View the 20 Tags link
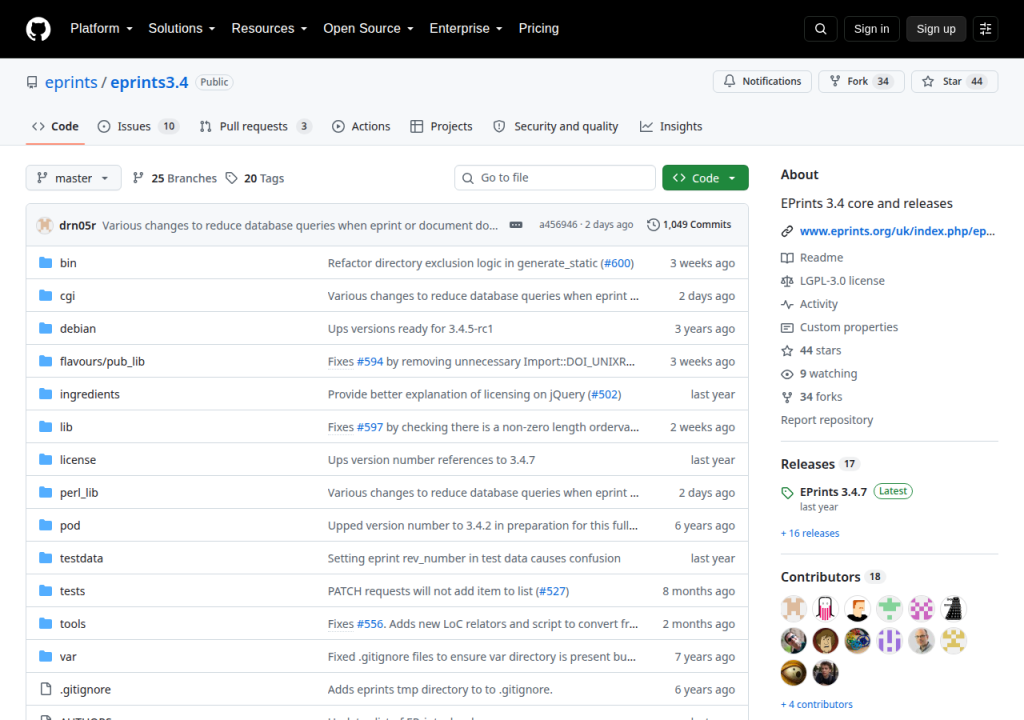This screenshot has height=720, width=1024. coord(255,178)
